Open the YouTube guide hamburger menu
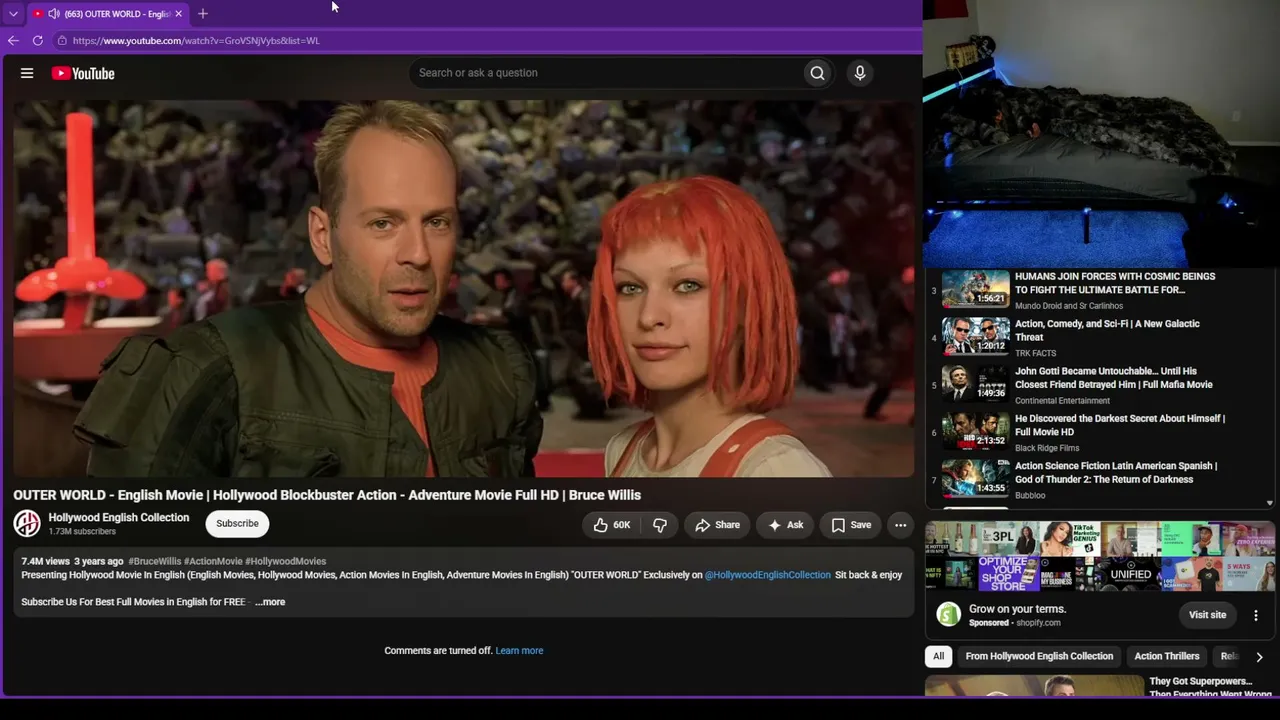 [x=27, y=73]
